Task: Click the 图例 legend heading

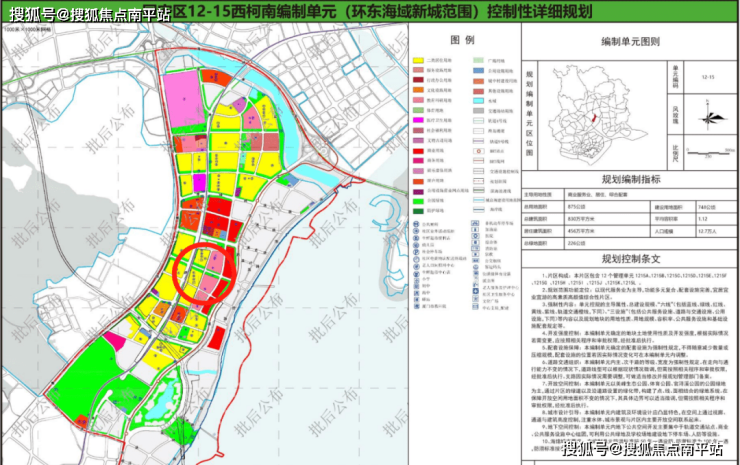Action: 461,40
